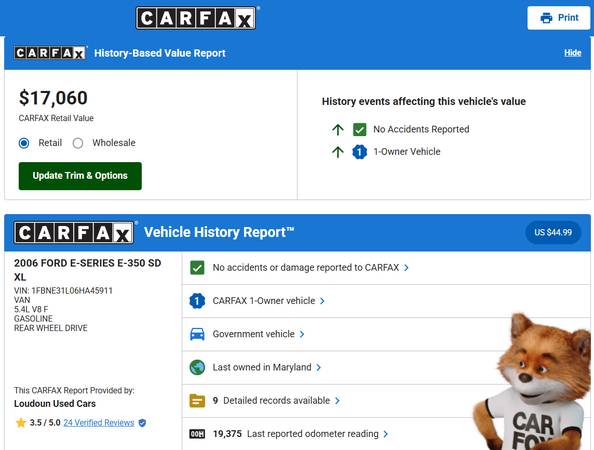Click the blue 1-Owner badge in value events

coord(359,152)
